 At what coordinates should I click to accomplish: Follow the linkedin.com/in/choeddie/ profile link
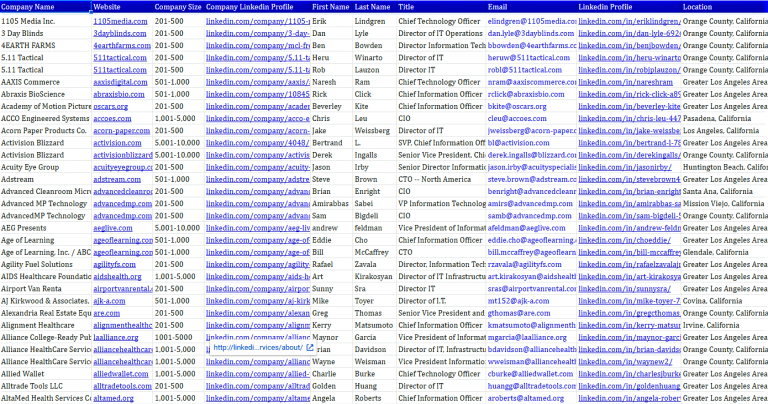(x=624, y=240)
